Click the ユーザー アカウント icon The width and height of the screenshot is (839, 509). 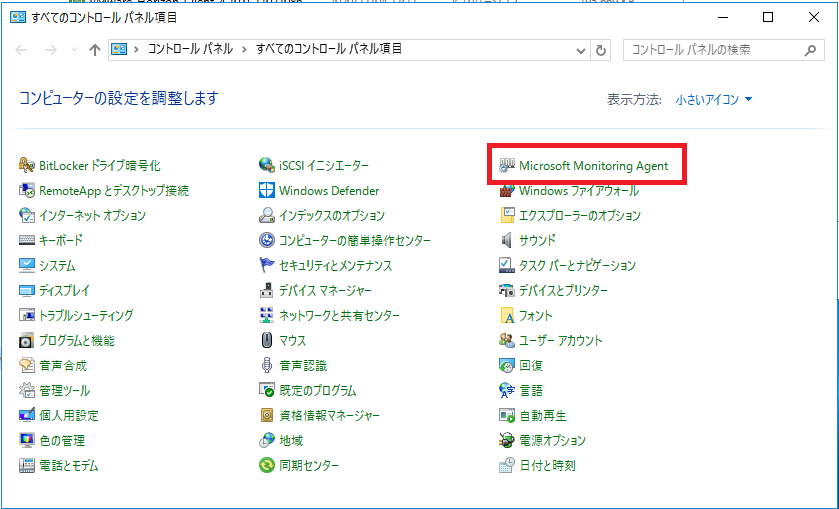click(506, 340)
